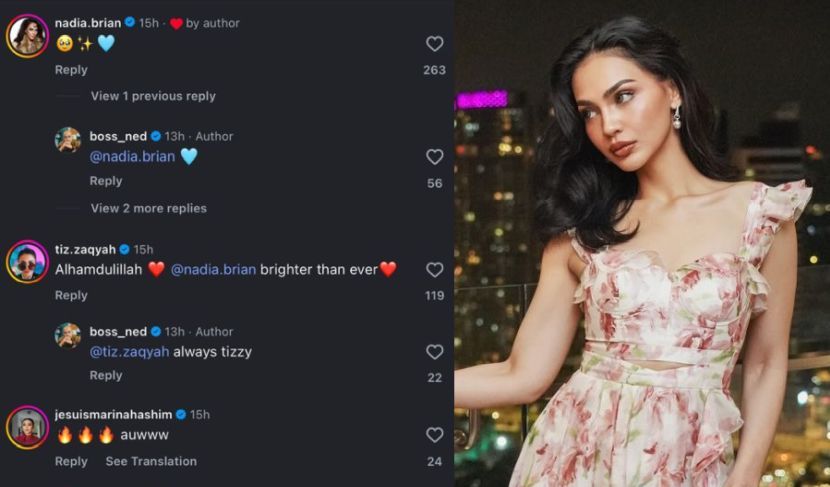
Task: Click 'See Translation' under jesuismarinahashim's comment
Action: pyautogui.click(x=151, y=461)
